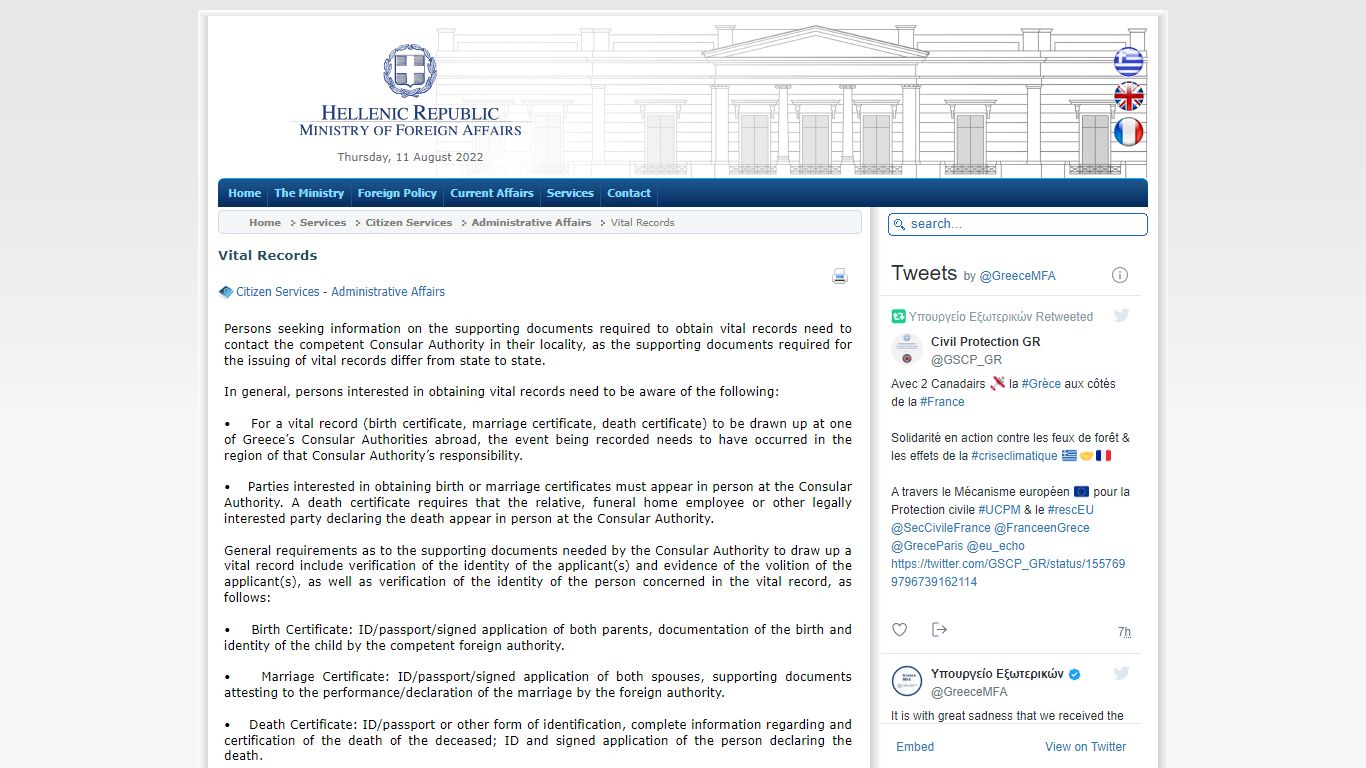Open Foreign Policy menu
The height and width of the screenshot is (768, 1366).
pos(397,193)
